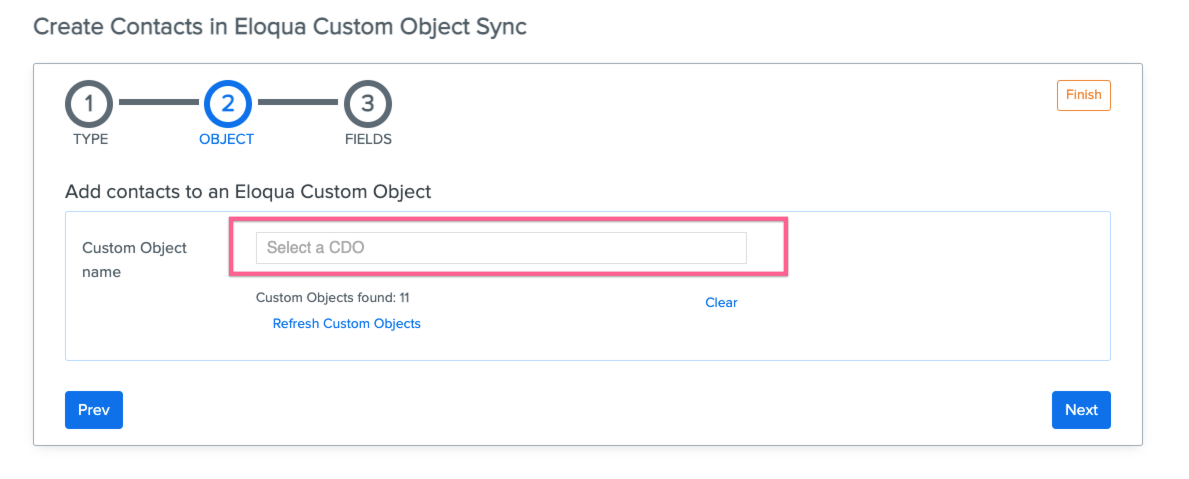Refresh Custom Objects list
The width and height of the screenshot is (1189, 479).
(x=347, y=324)
